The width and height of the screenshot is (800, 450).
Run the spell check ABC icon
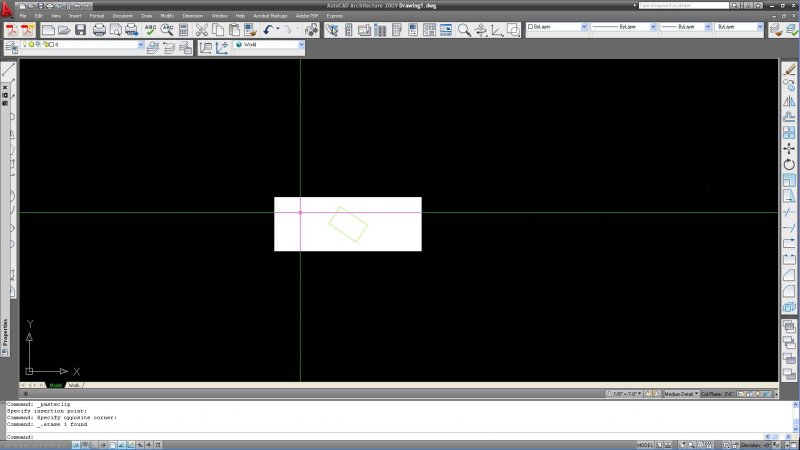151,30
